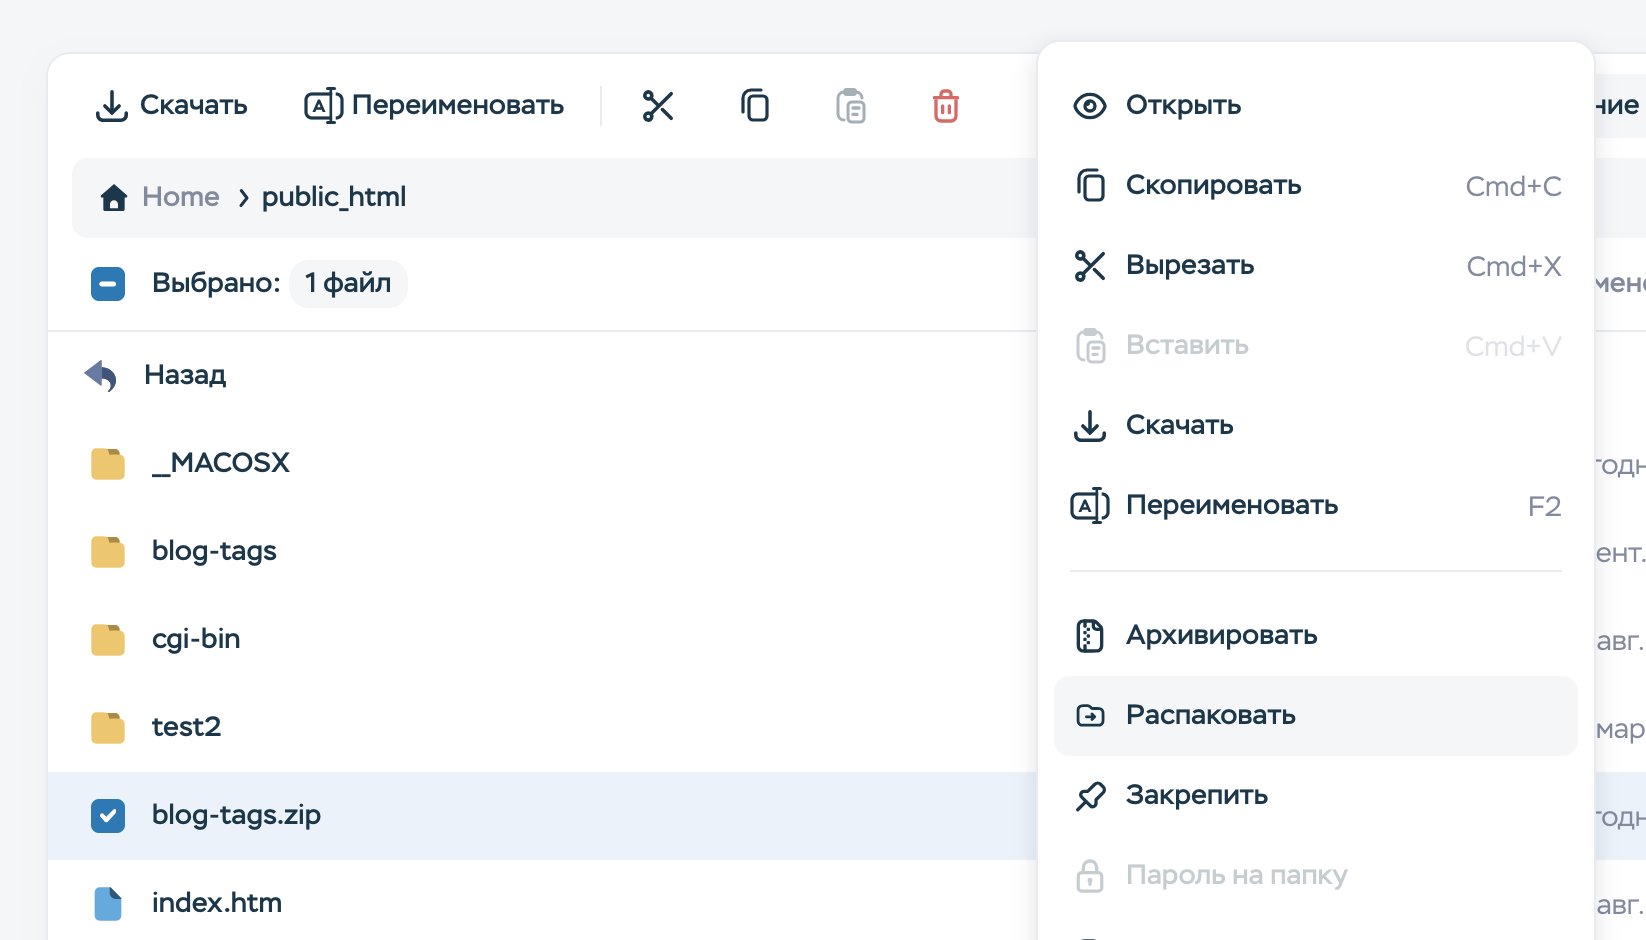
Task: Open the _MACOSX folder icon
Action: pos(108,464)
